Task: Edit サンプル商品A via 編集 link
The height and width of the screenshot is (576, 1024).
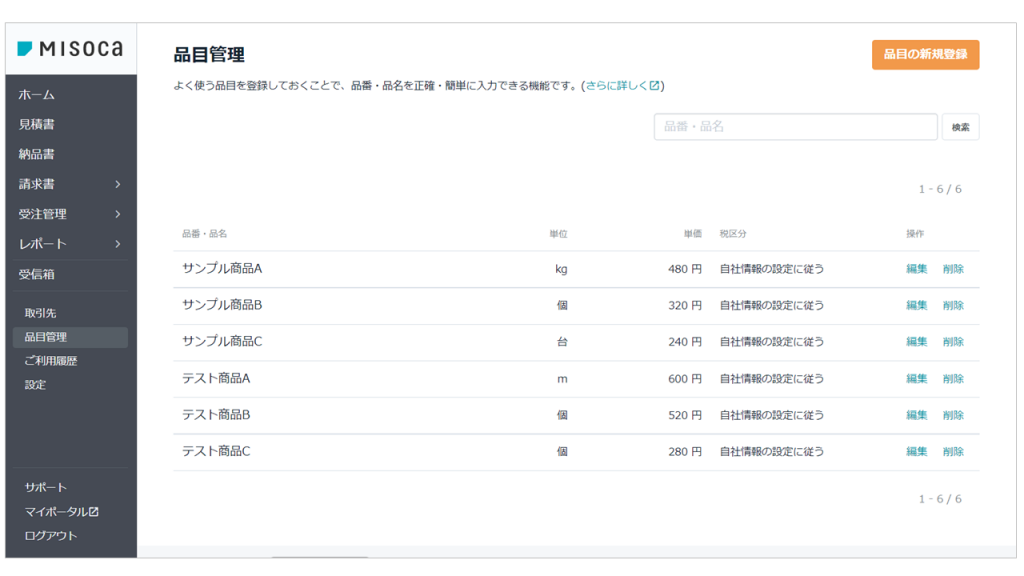Action: click(916, 269)
